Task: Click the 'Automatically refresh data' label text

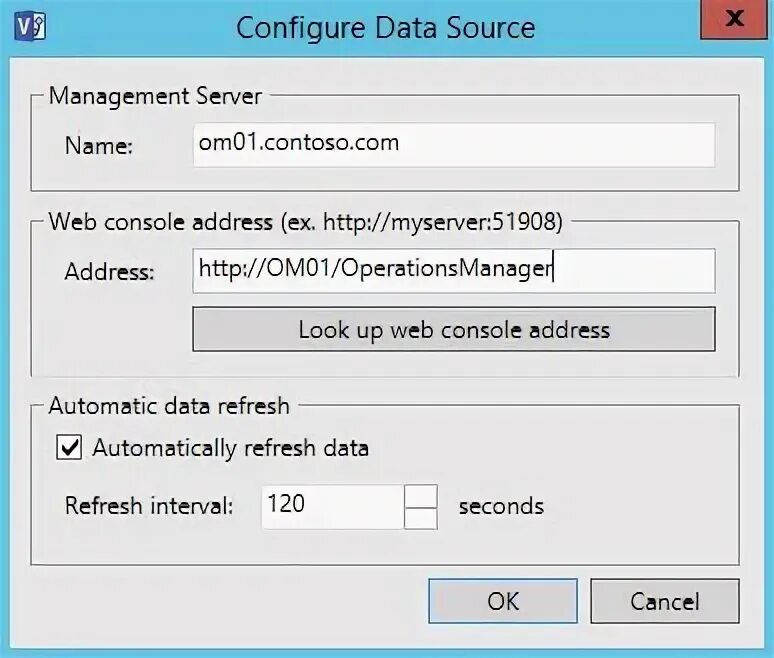Action: [230, 448]
